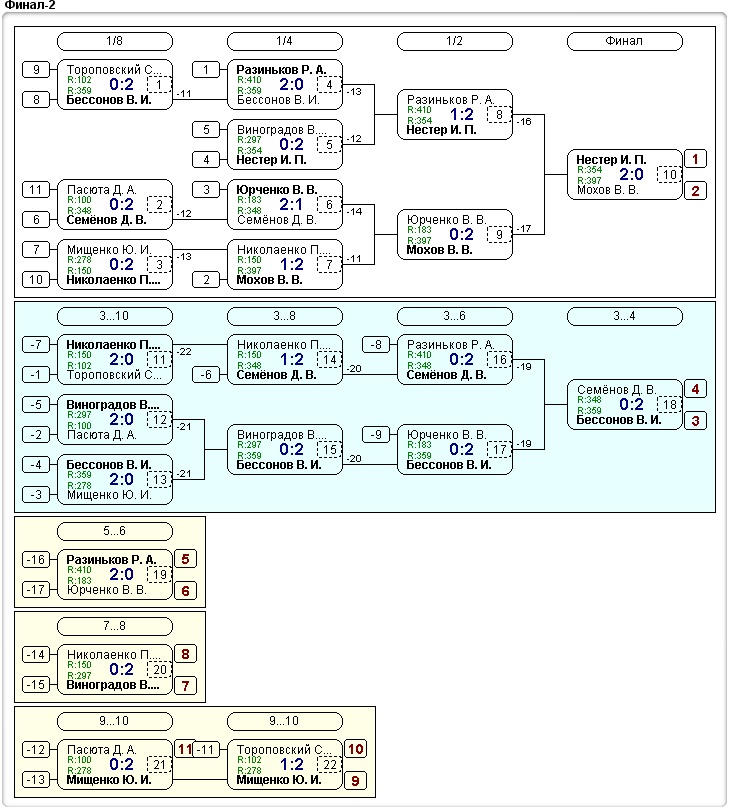Click Семёнов Д. В. in 3...4 match
Screen dimensions: 729x809
(616, 390)
